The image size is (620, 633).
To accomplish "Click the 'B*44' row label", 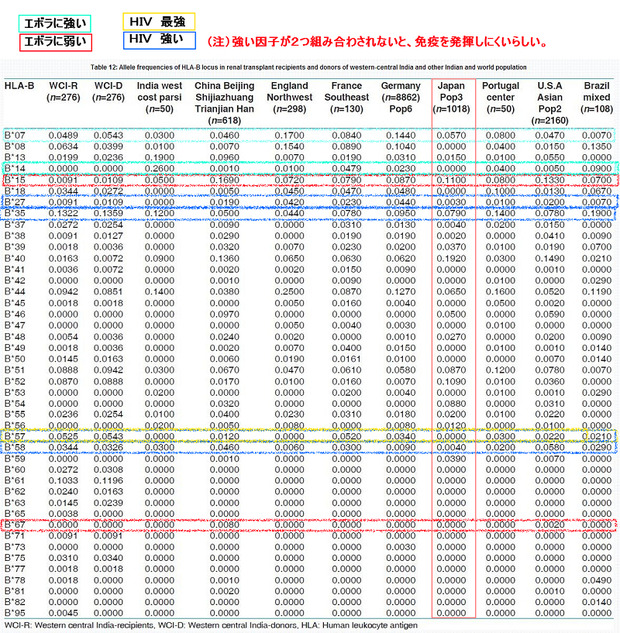I will 15,291.
